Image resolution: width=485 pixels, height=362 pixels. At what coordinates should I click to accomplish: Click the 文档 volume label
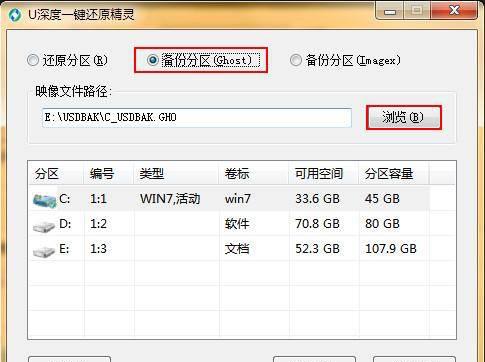237,249
